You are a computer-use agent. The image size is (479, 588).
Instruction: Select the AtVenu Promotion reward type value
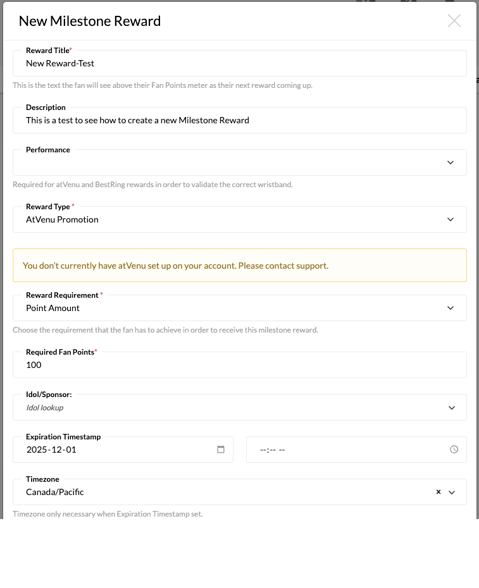(62, 219)
